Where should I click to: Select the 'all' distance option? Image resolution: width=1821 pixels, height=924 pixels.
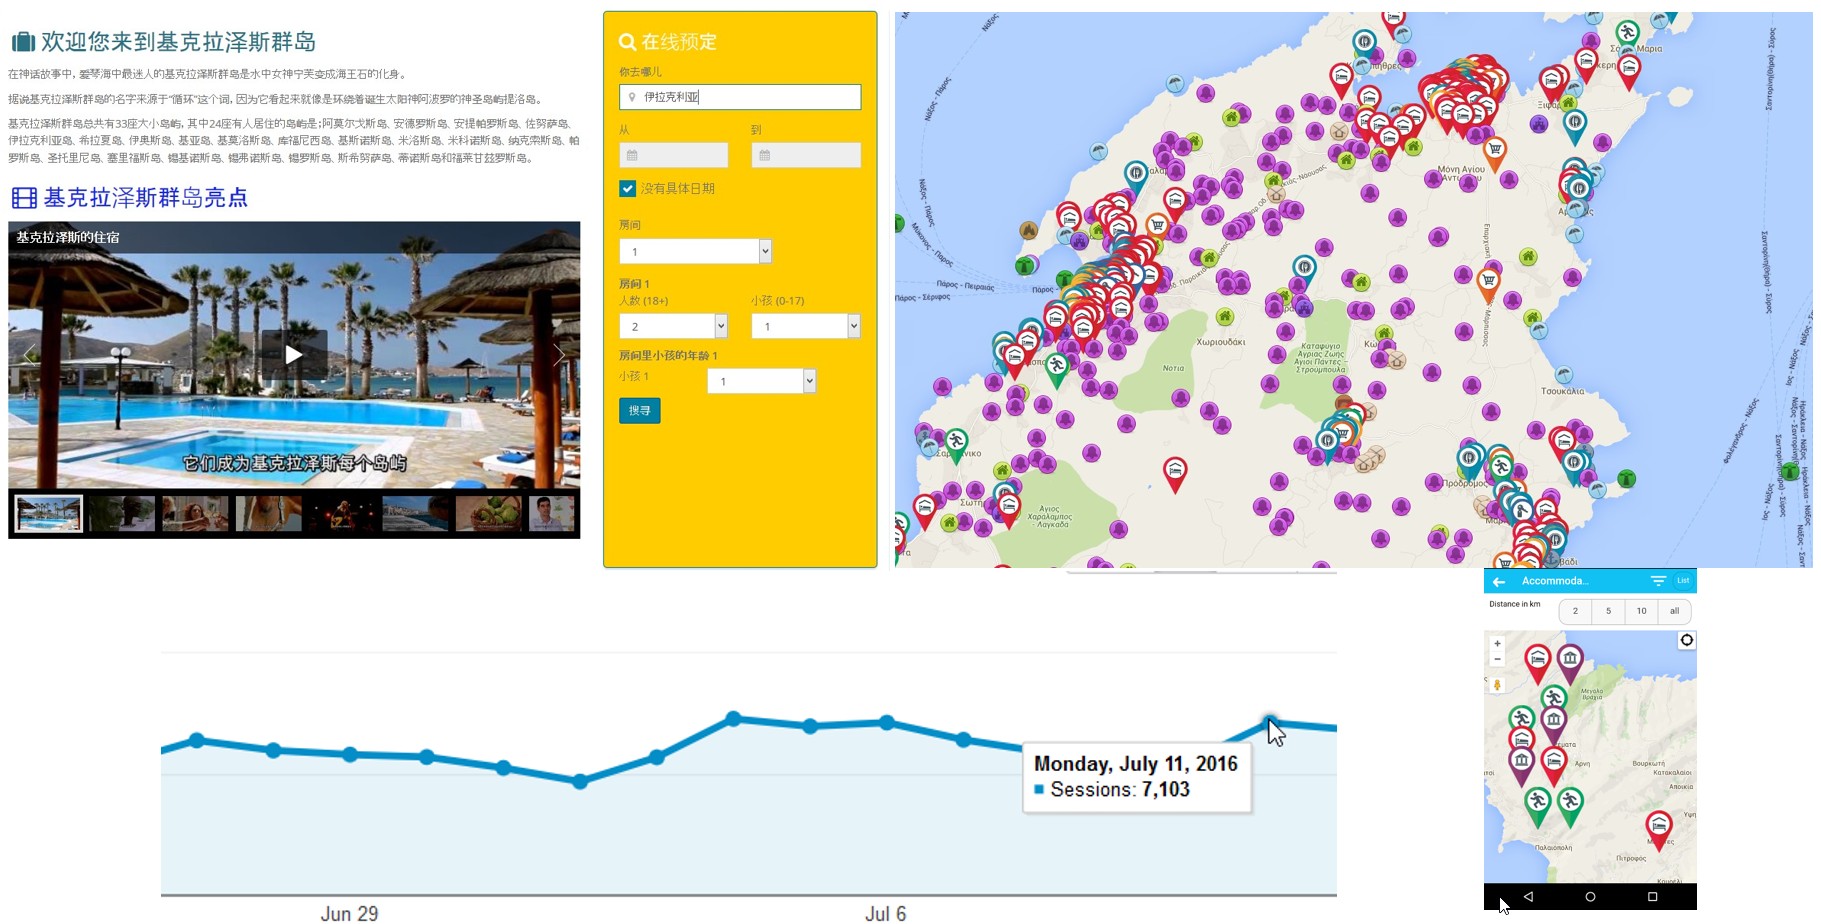click(x=1674, y=611)
